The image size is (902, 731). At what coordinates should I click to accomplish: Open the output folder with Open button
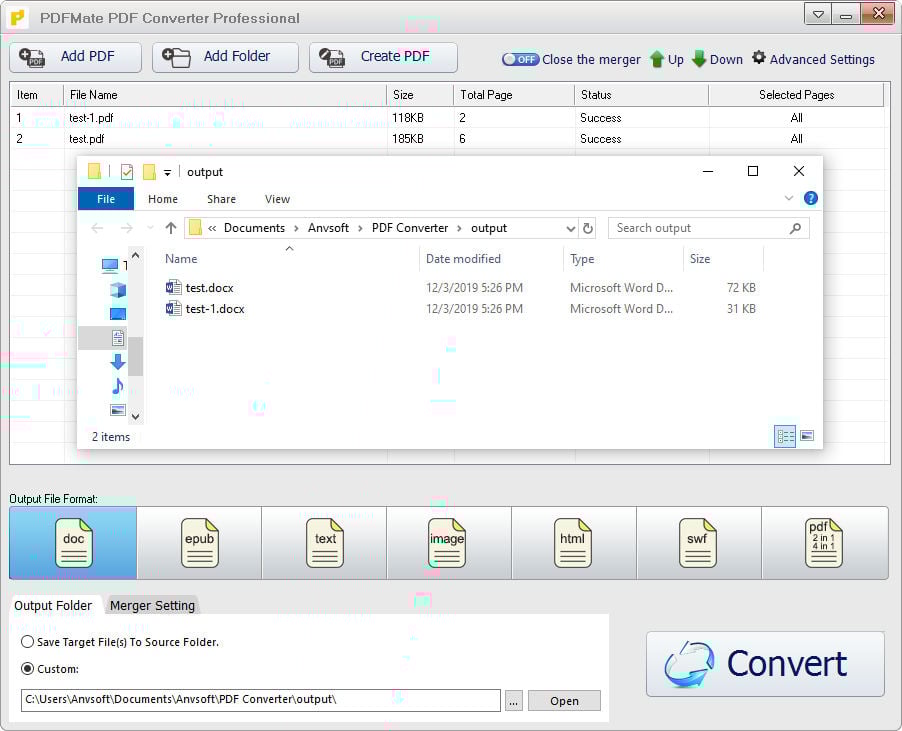564,701
